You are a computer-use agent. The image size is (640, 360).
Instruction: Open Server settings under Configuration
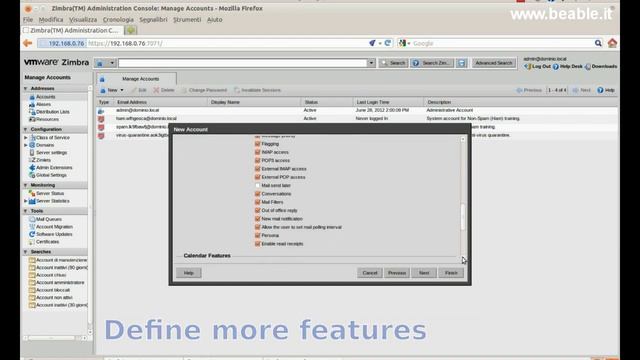click(x=51, y=153)
